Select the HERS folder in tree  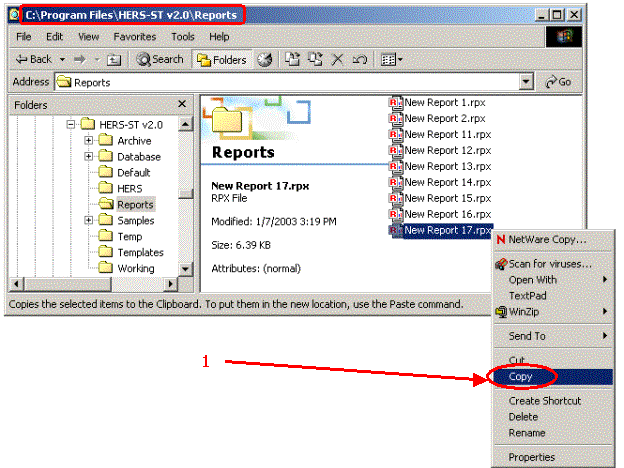(x=130, y=189)
